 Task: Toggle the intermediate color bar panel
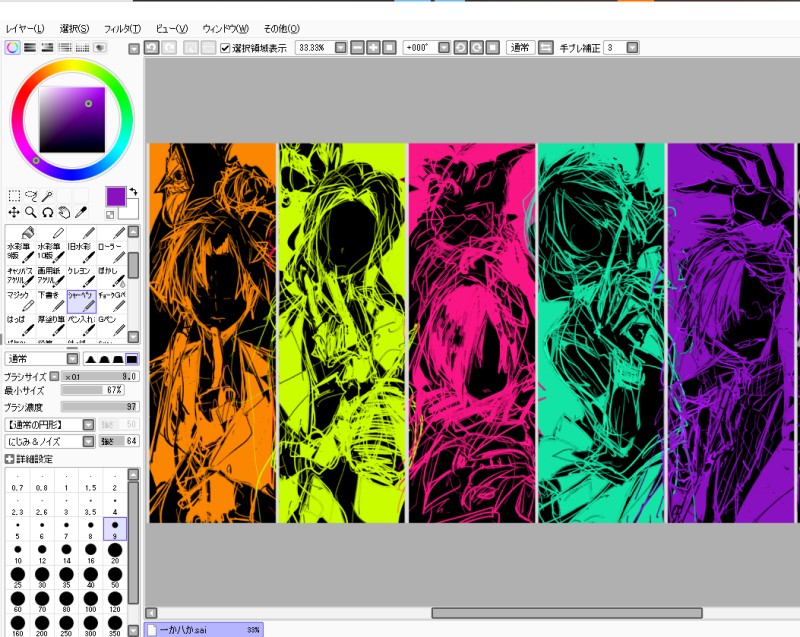pos(65,47)
